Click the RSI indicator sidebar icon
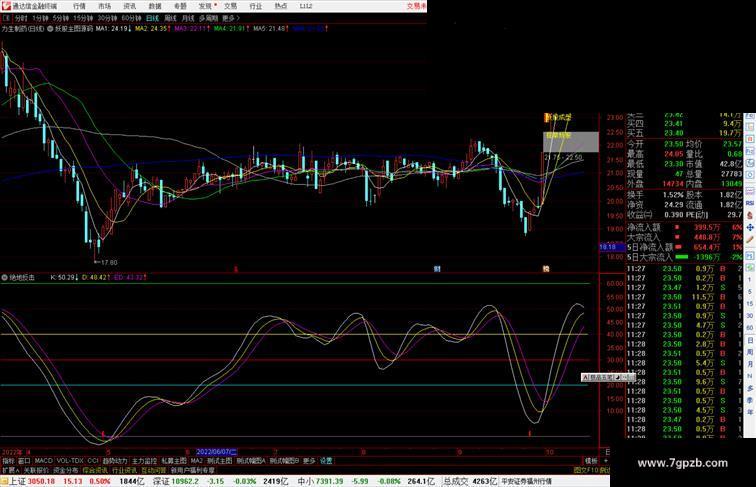Image resolution: width=756 pixels, height=487 pixels. click(750, 203)
